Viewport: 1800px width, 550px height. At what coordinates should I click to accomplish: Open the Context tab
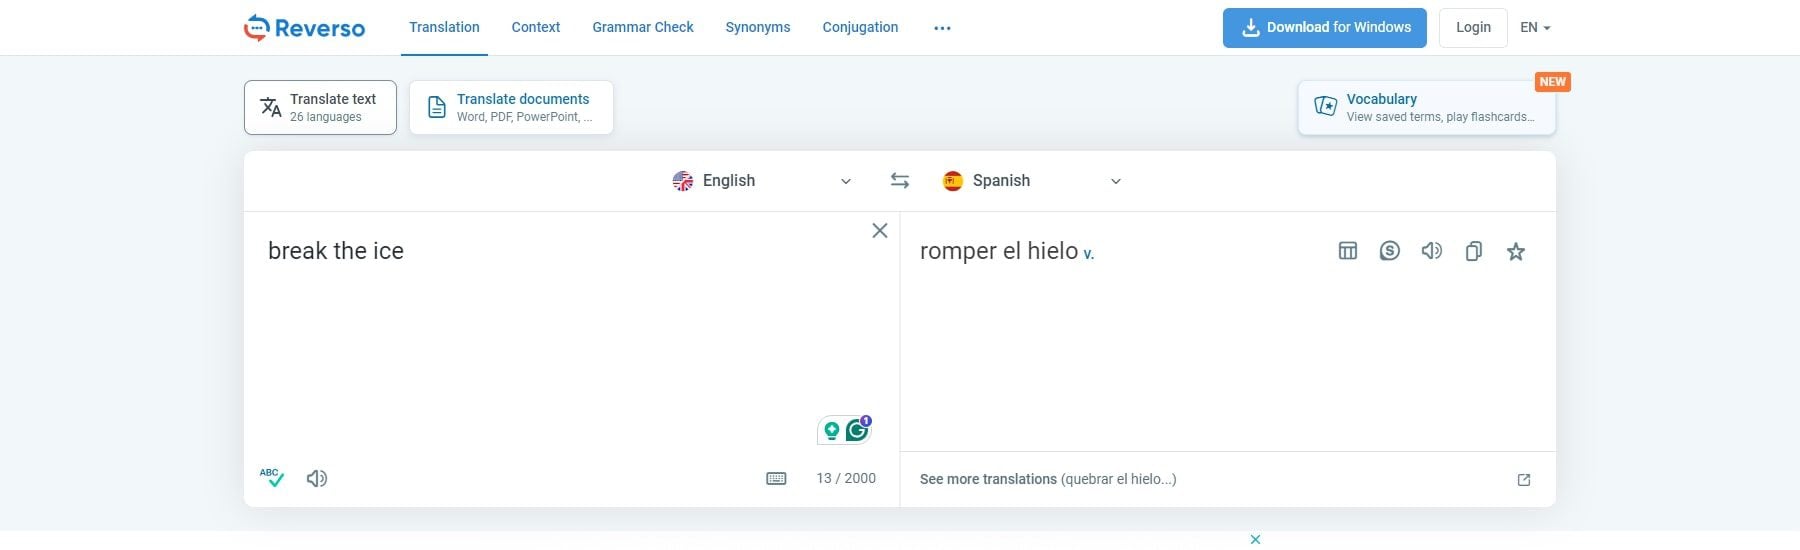(535, 28)
